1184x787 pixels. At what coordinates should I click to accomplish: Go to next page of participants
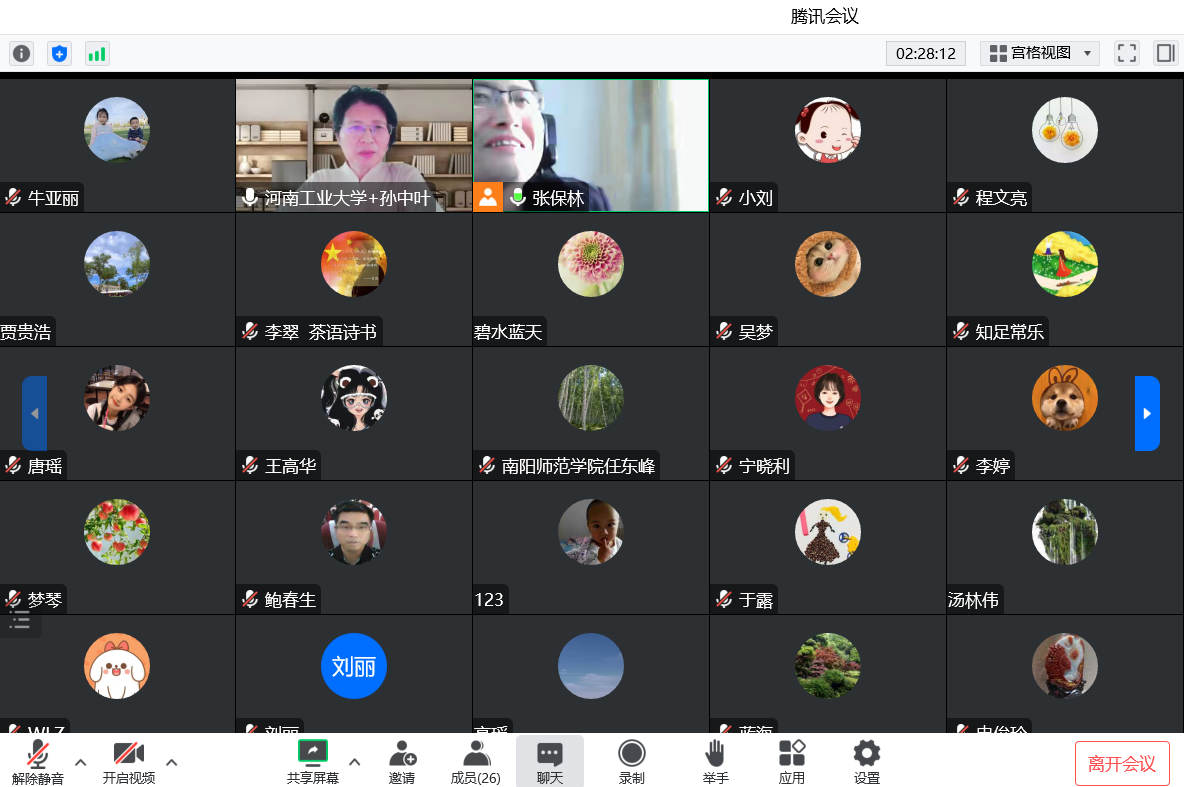click(1147, 413)
